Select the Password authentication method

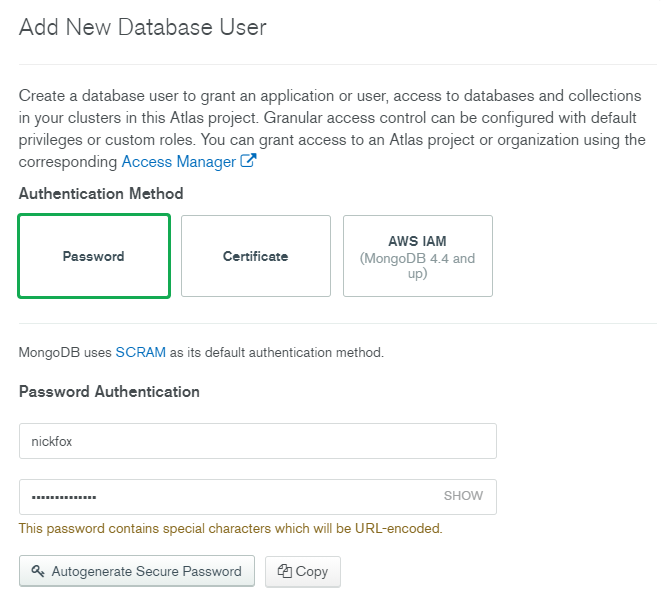click(x=94, y=256)
